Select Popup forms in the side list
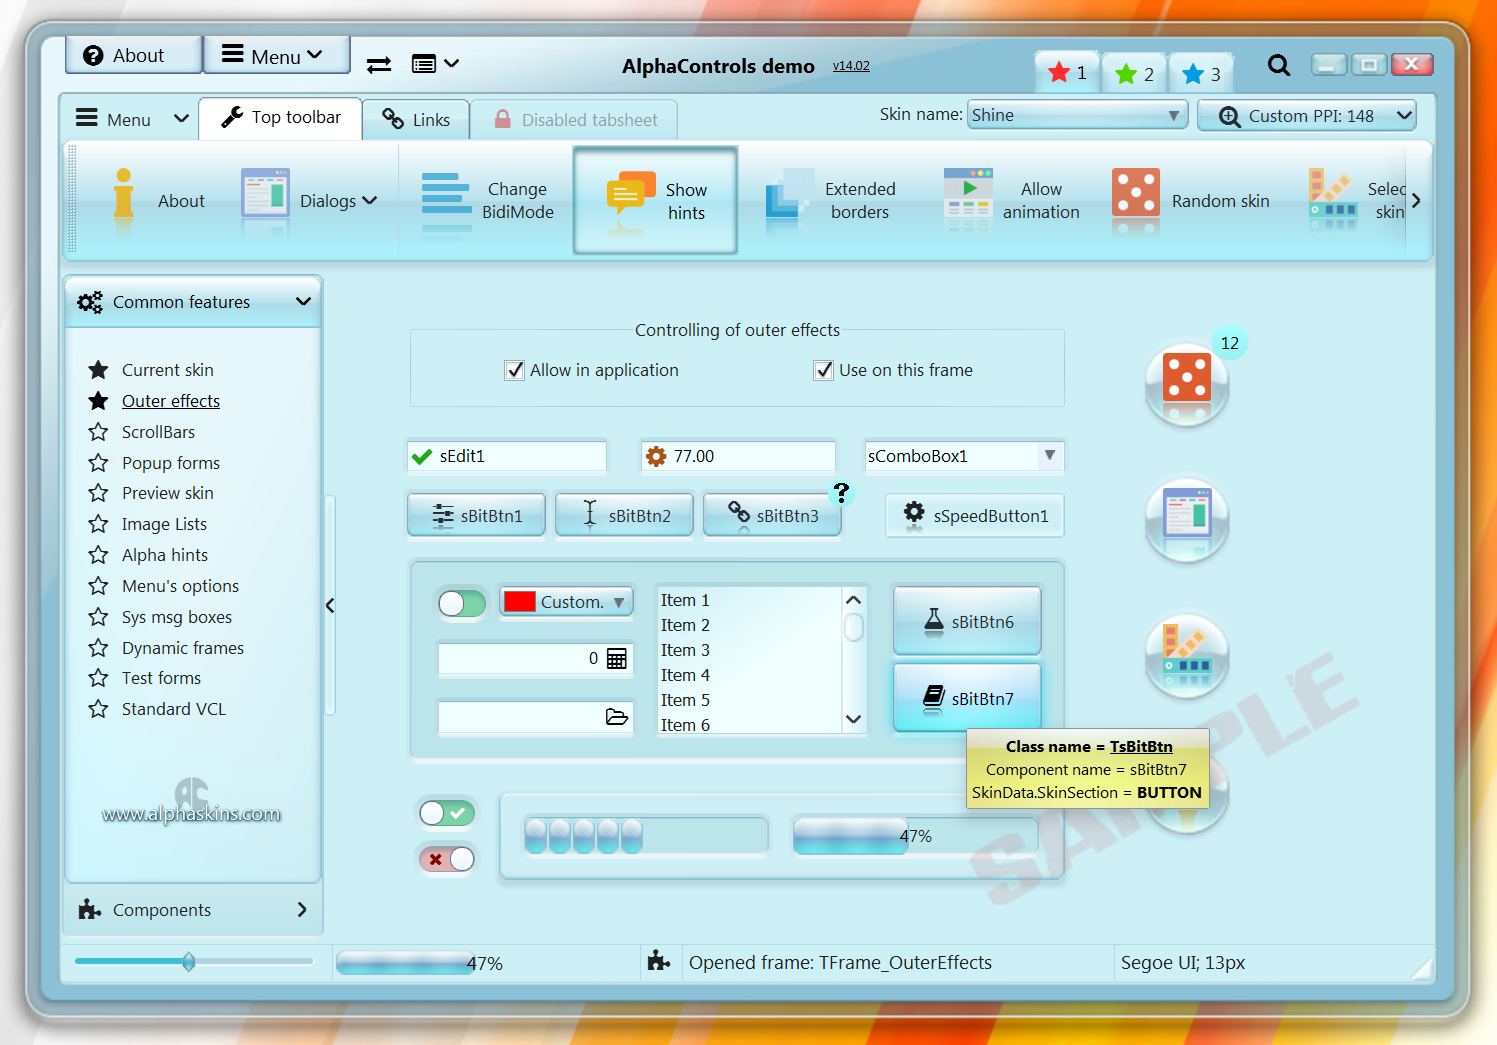1497x1045 pixels. 171,463
